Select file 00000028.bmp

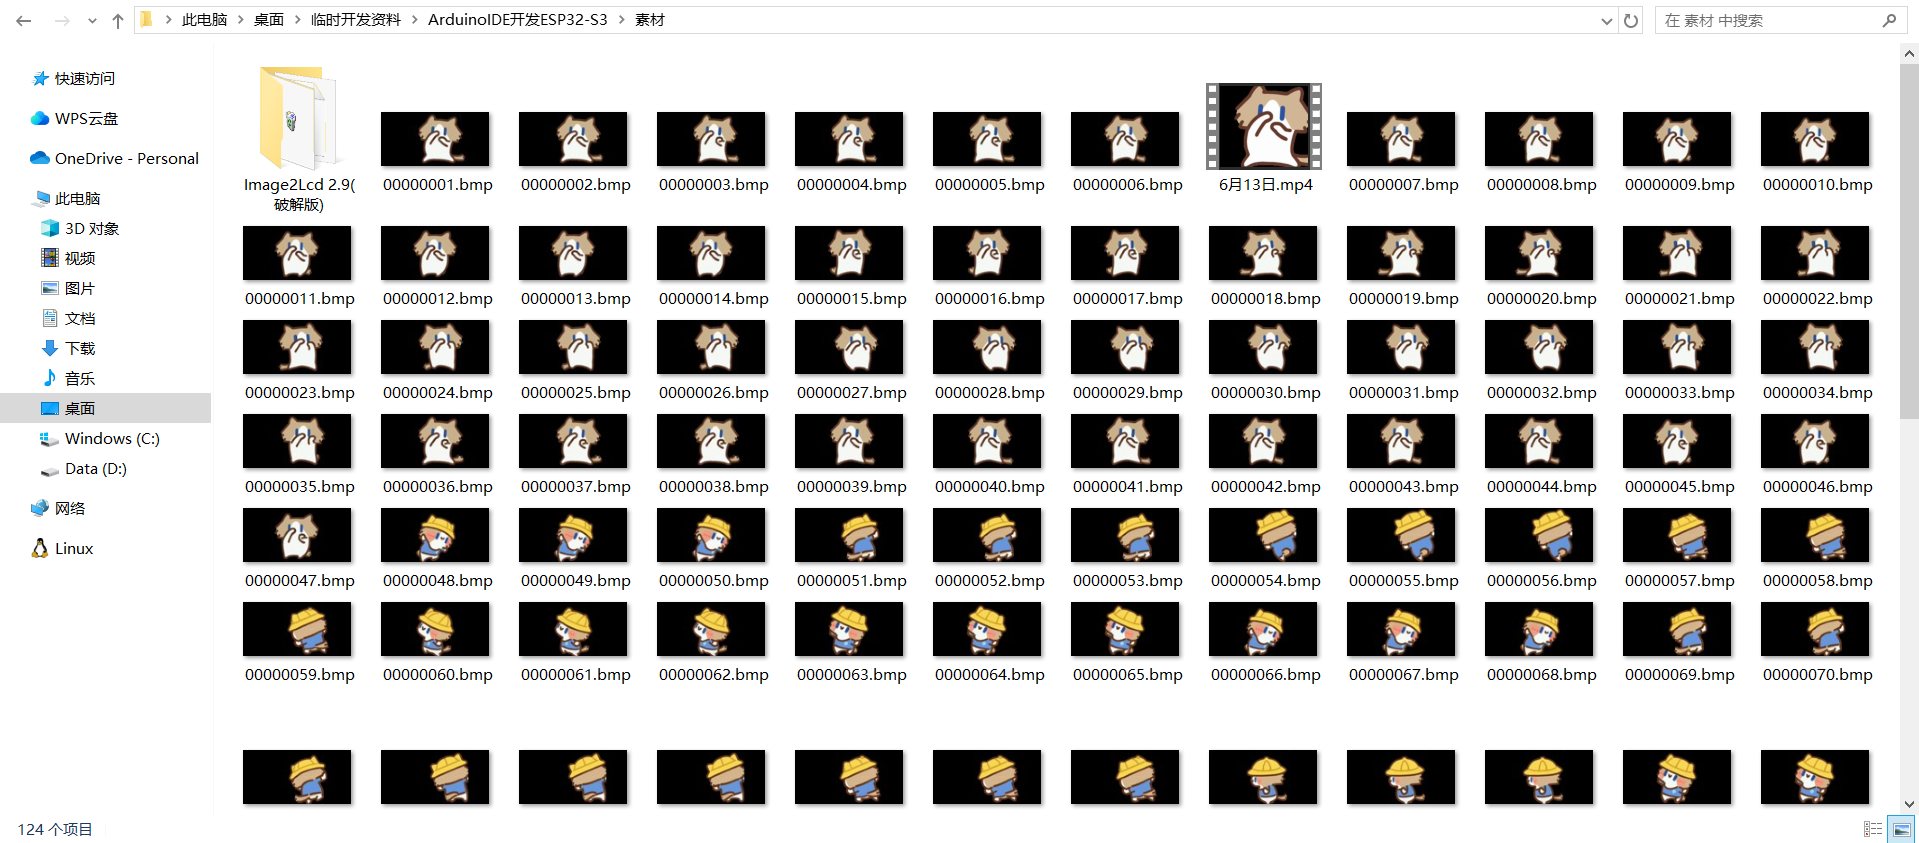(x=988, y=360)
